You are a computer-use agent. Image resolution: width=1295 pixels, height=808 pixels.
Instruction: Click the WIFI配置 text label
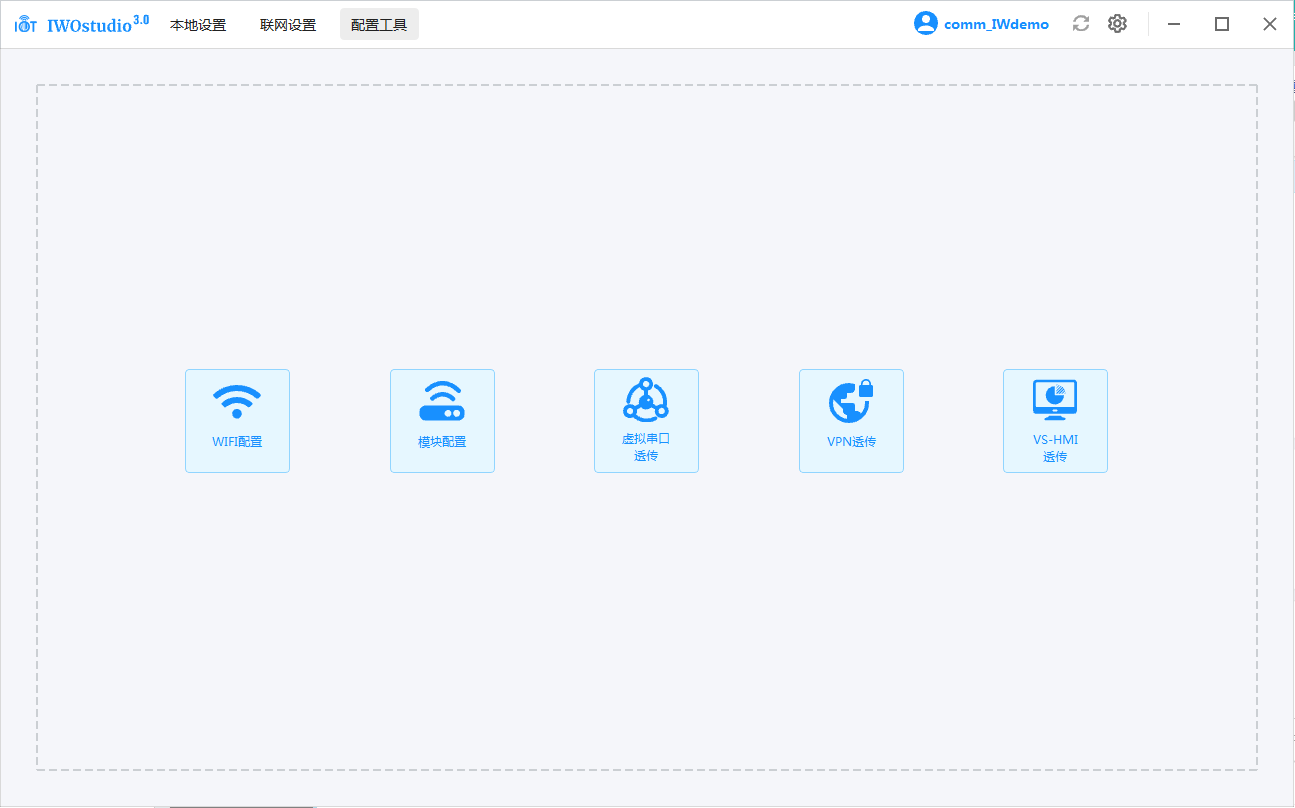pos(237,442)
